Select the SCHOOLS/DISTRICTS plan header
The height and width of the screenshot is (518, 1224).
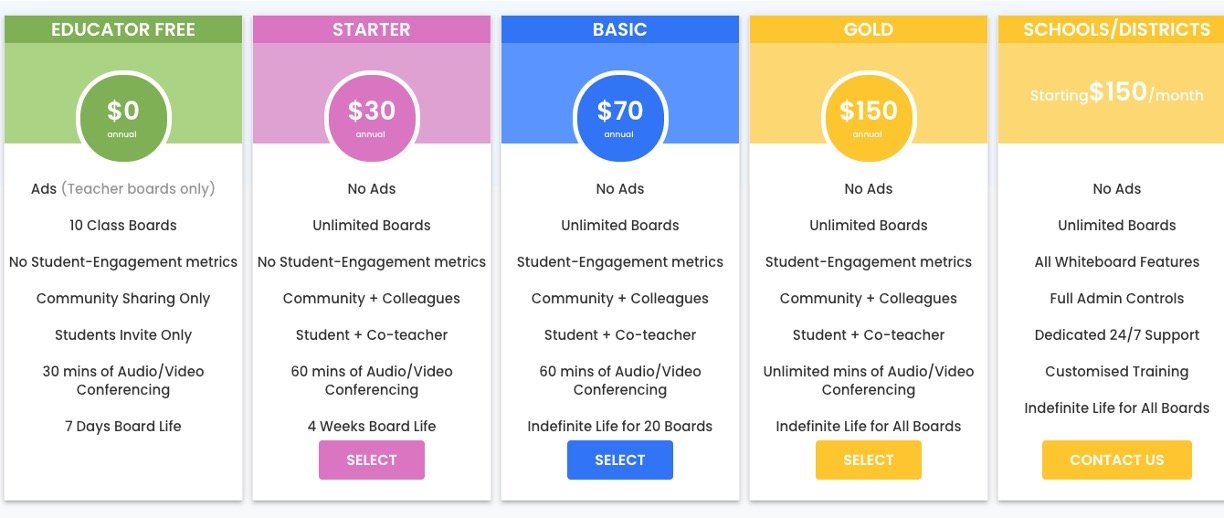click(1116, 30)
